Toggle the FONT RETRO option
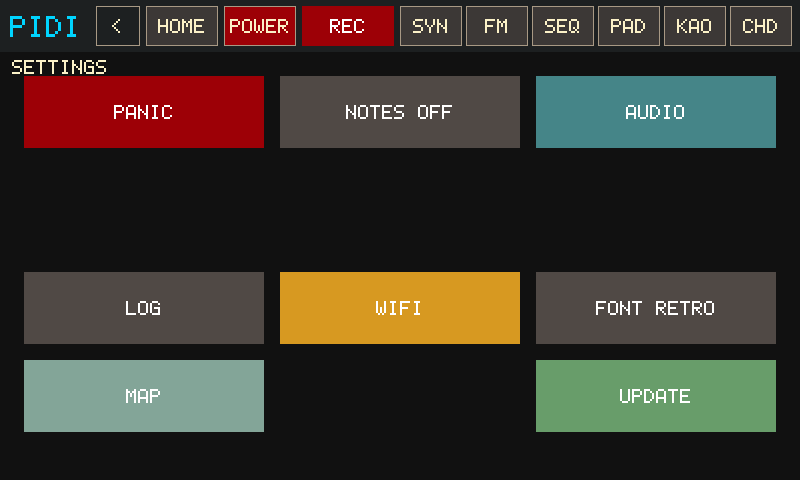800x480 pixels. [x=656, y=308]
